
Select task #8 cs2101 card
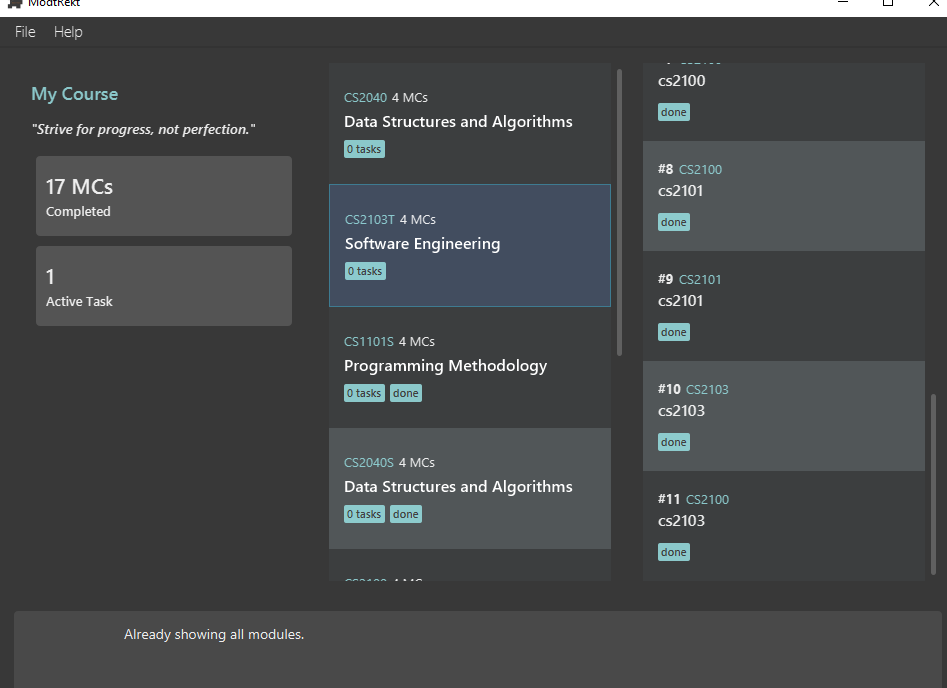point(783,196)
